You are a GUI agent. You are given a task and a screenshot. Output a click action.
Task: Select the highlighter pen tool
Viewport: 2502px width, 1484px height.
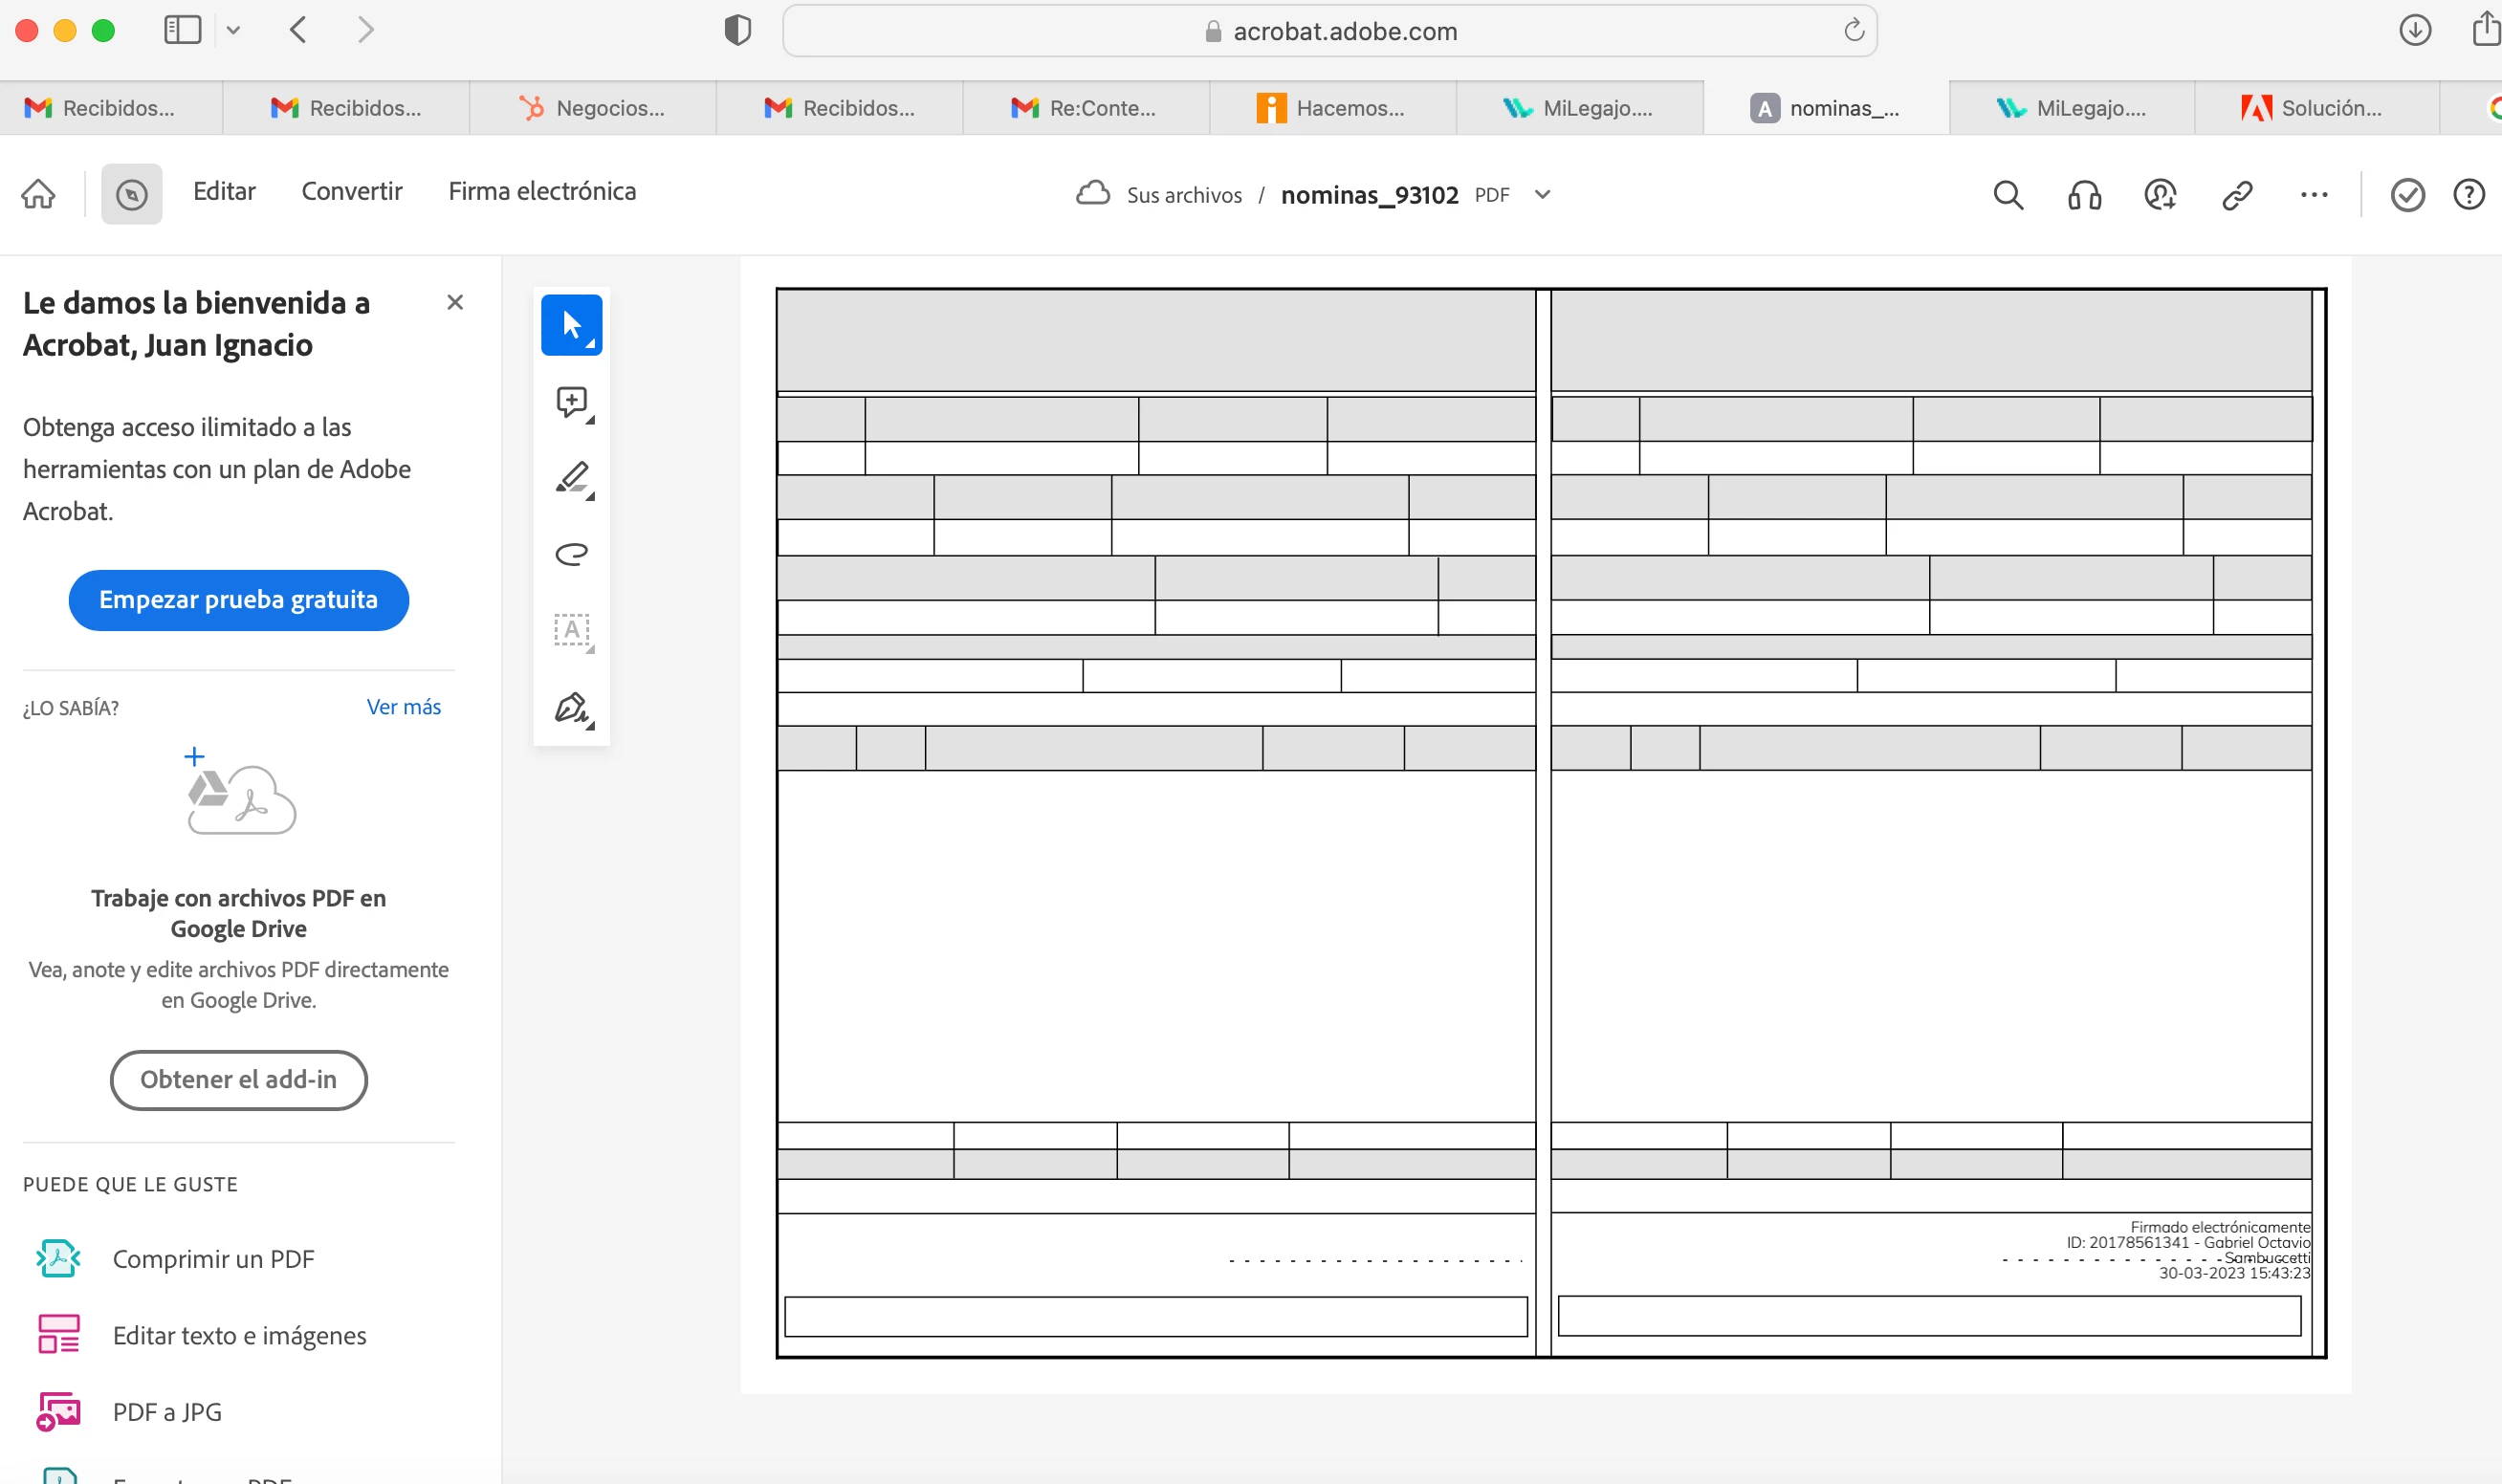pos(571,478)
